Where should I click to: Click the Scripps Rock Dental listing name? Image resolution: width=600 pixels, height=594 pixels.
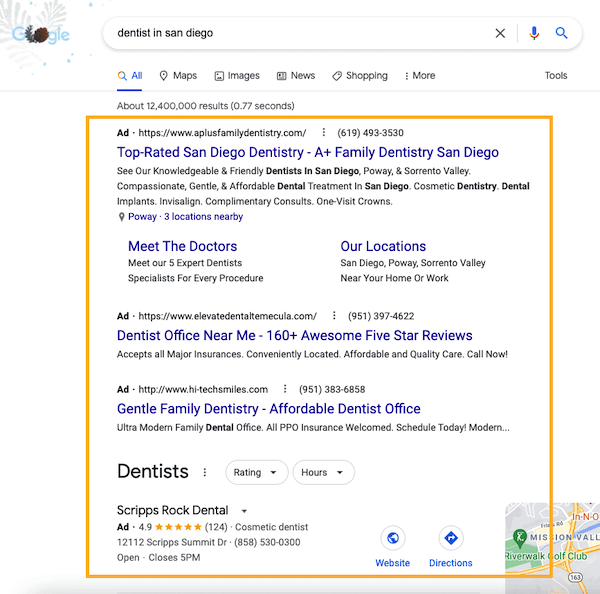pyautogui.click(x=173, y=510)
